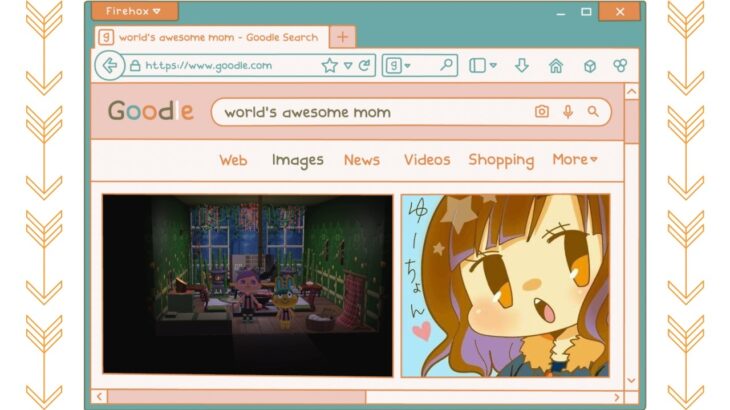Click the vertical scrollbar down arrow
The height and width of the screenshot is (410, 730).
point(631,381)
